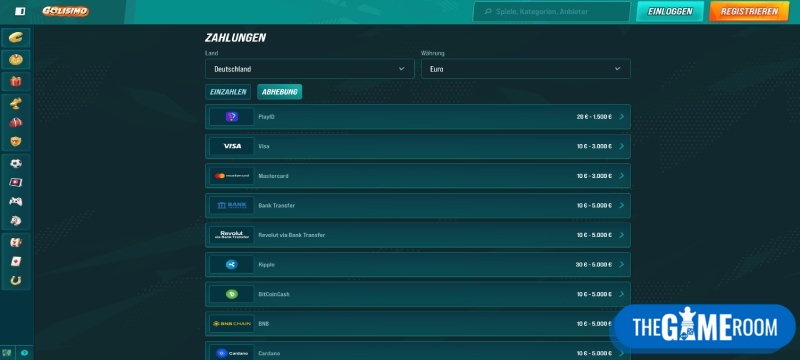Image resolution: width=800 pixels, height=360 pixels.
Task: Open the red gift box promotions icon
Action: pyautogui.click(x=16, y=81)
